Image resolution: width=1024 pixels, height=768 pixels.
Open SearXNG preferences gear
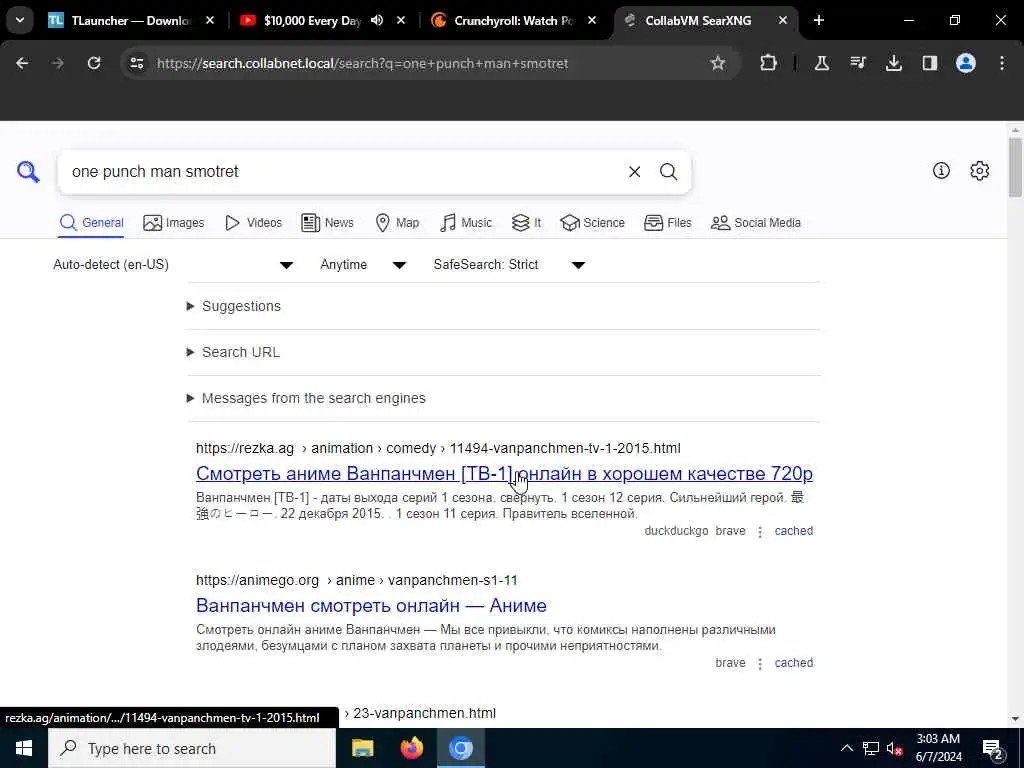click(980, 170)
